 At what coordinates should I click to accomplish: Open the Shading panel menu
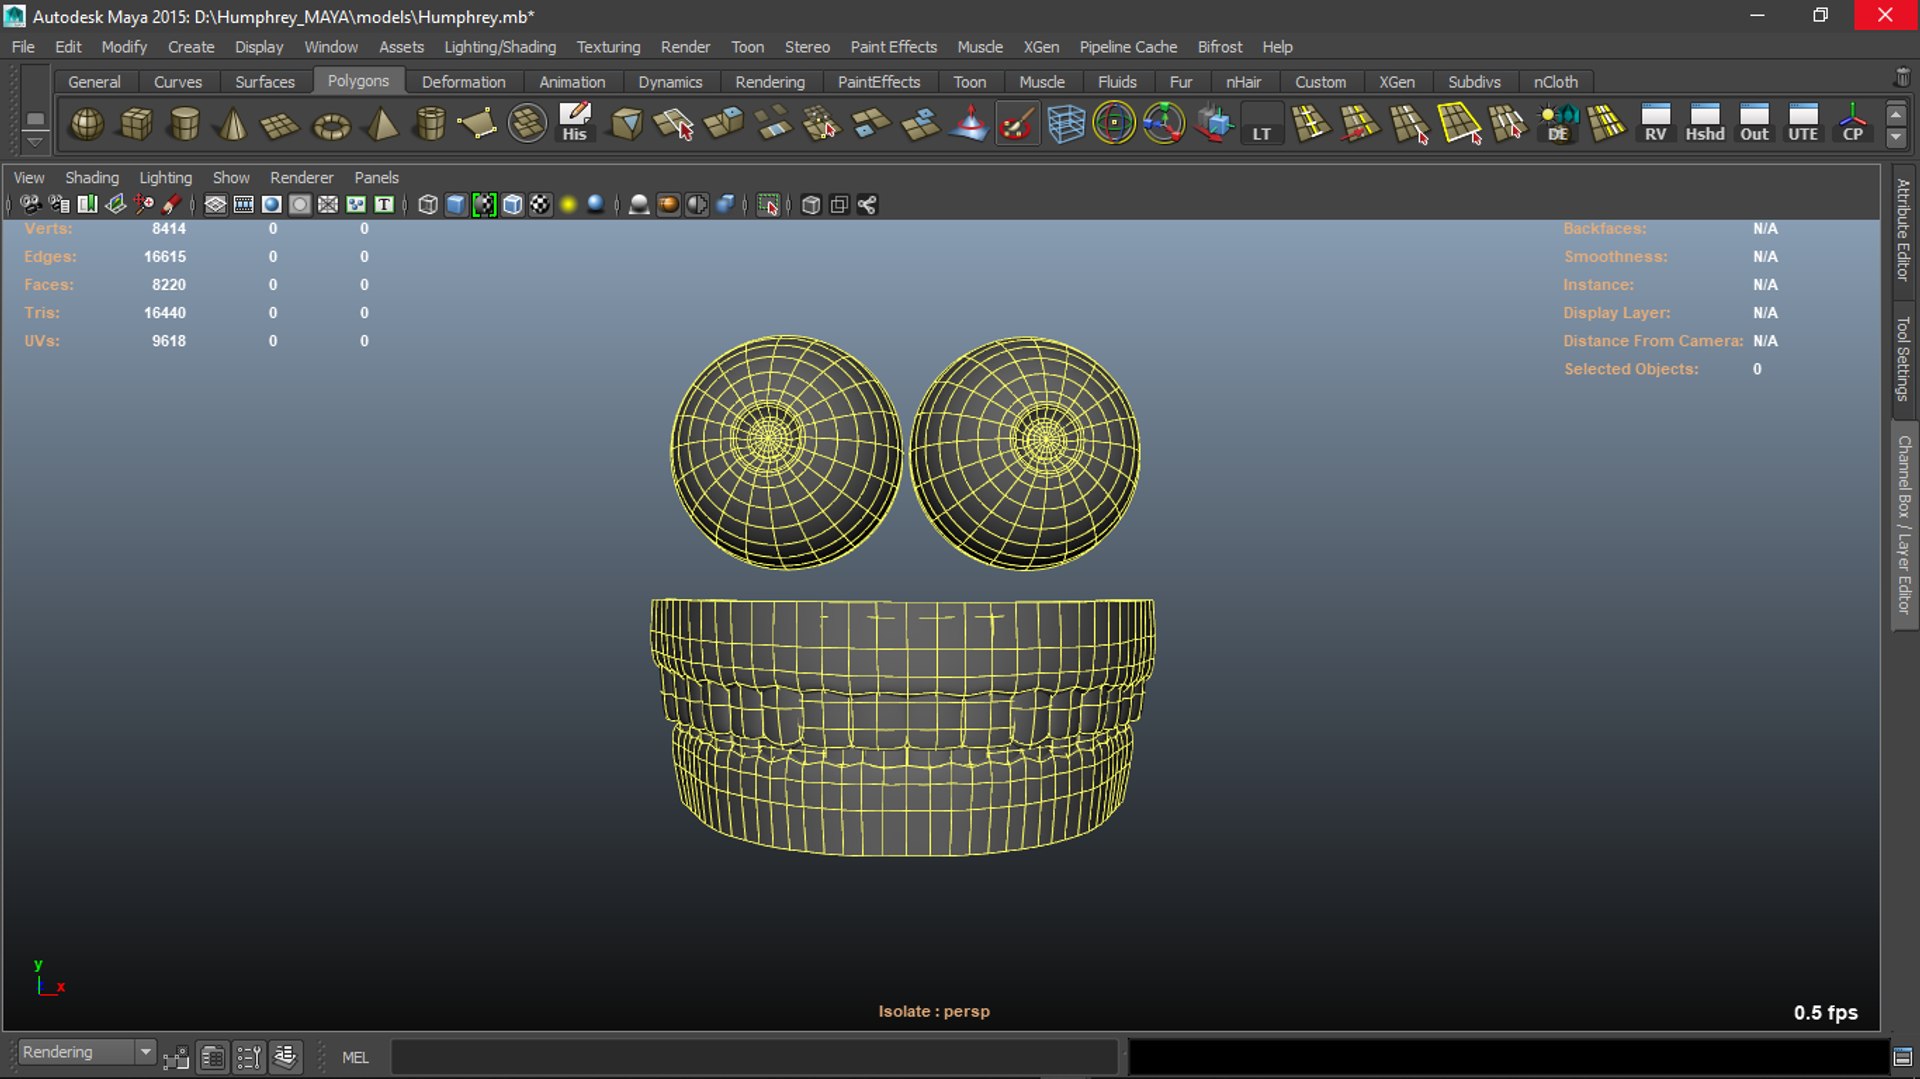92,177
